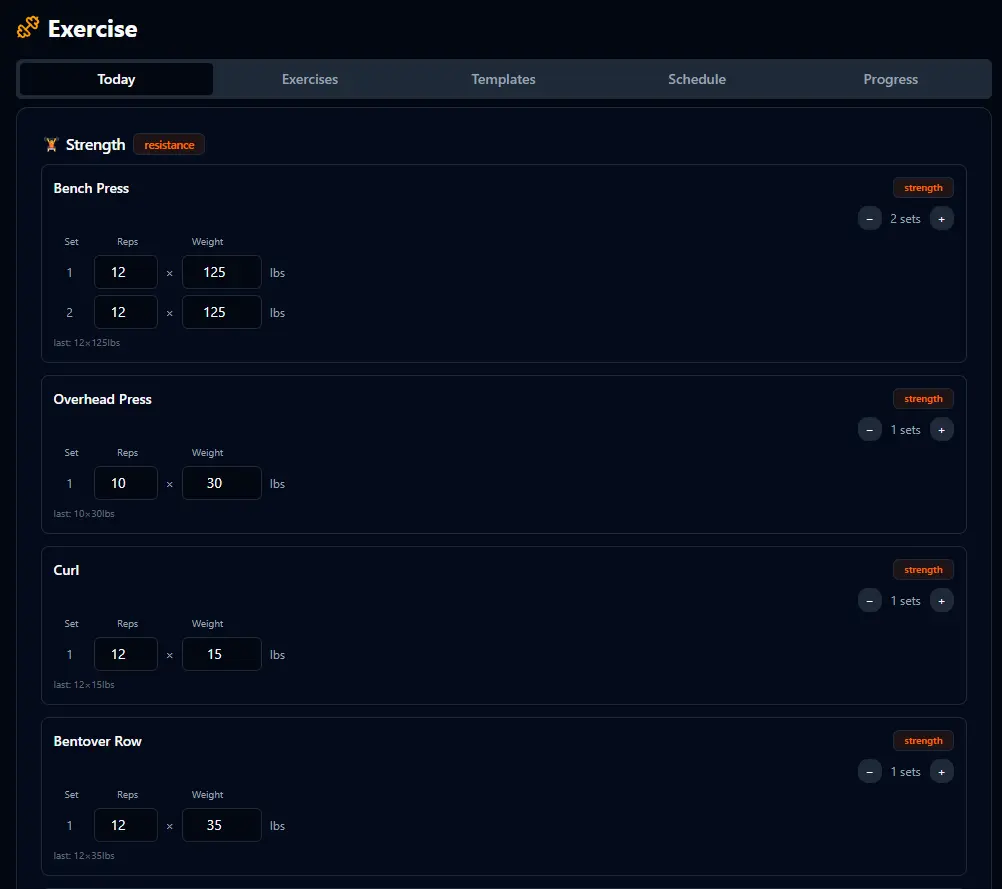Click the weightlifter icon beside Strength
This screenshot has height=889, width=1002.
coord(50,144)
